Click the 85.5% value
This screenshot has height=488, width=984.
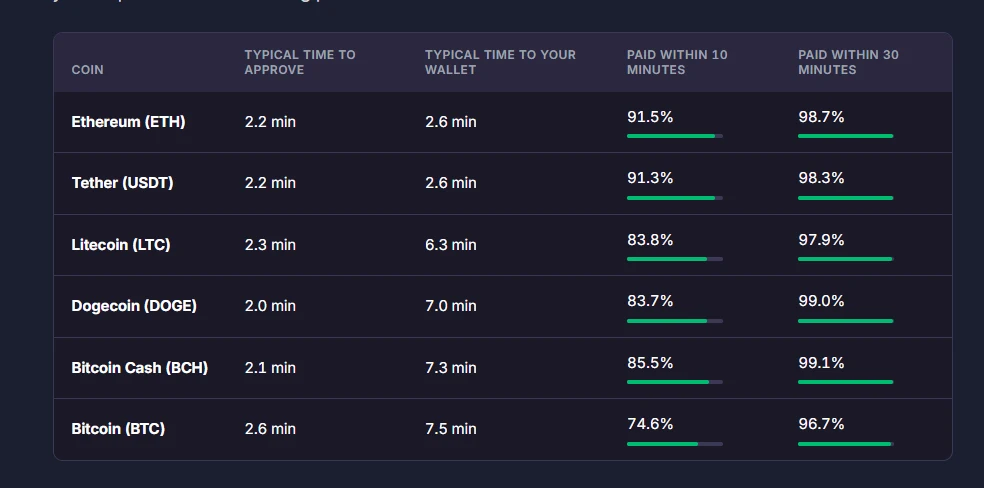tap(650, 363)
